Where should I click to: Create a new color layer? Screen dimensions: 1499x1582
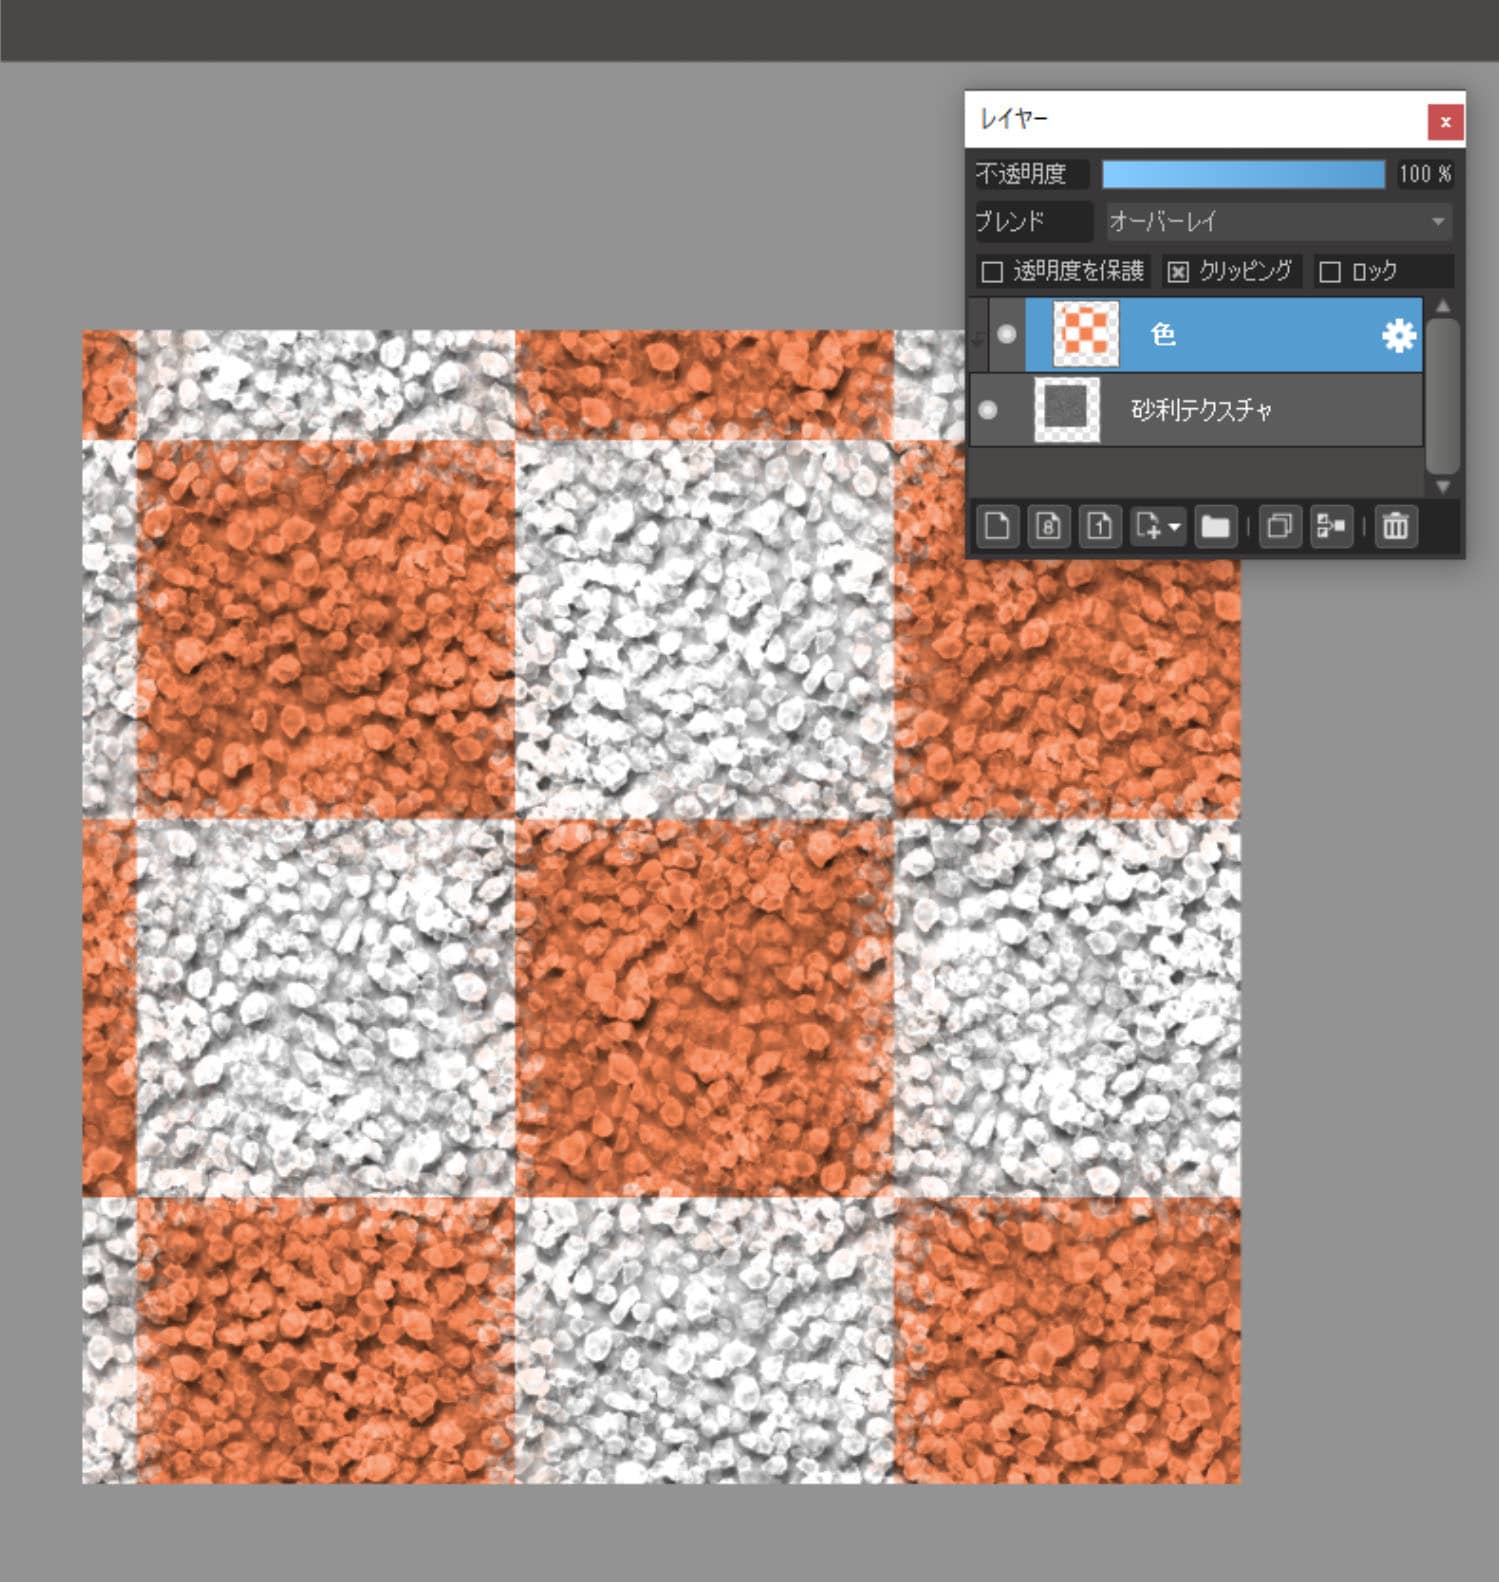997,526
